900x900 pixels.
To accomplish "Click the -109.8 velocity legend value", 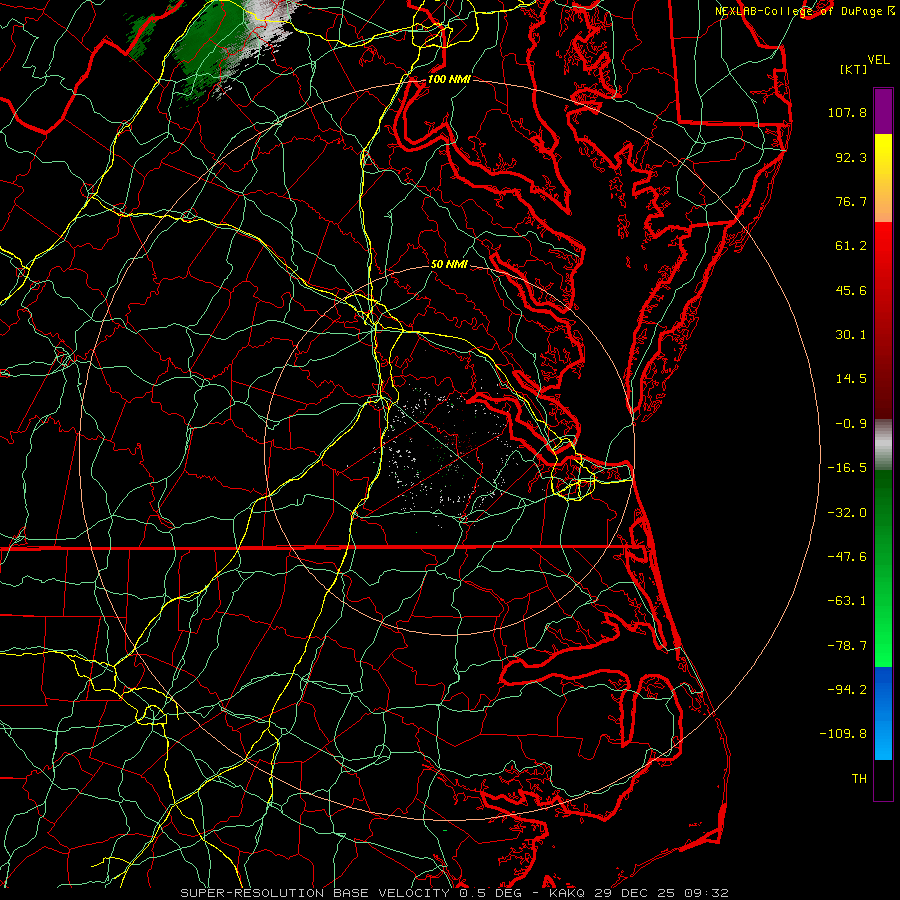I will pos(843,734).
